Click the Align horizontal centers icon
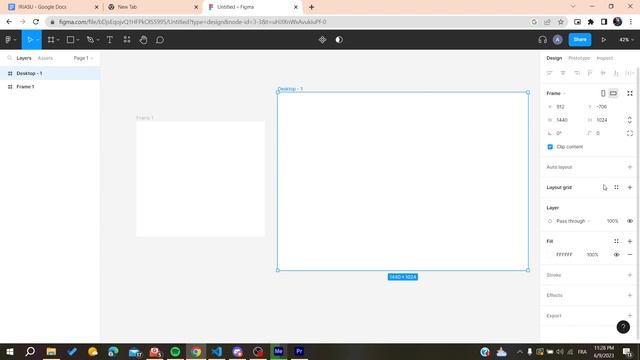640x360 pixels. pos(563,73)
